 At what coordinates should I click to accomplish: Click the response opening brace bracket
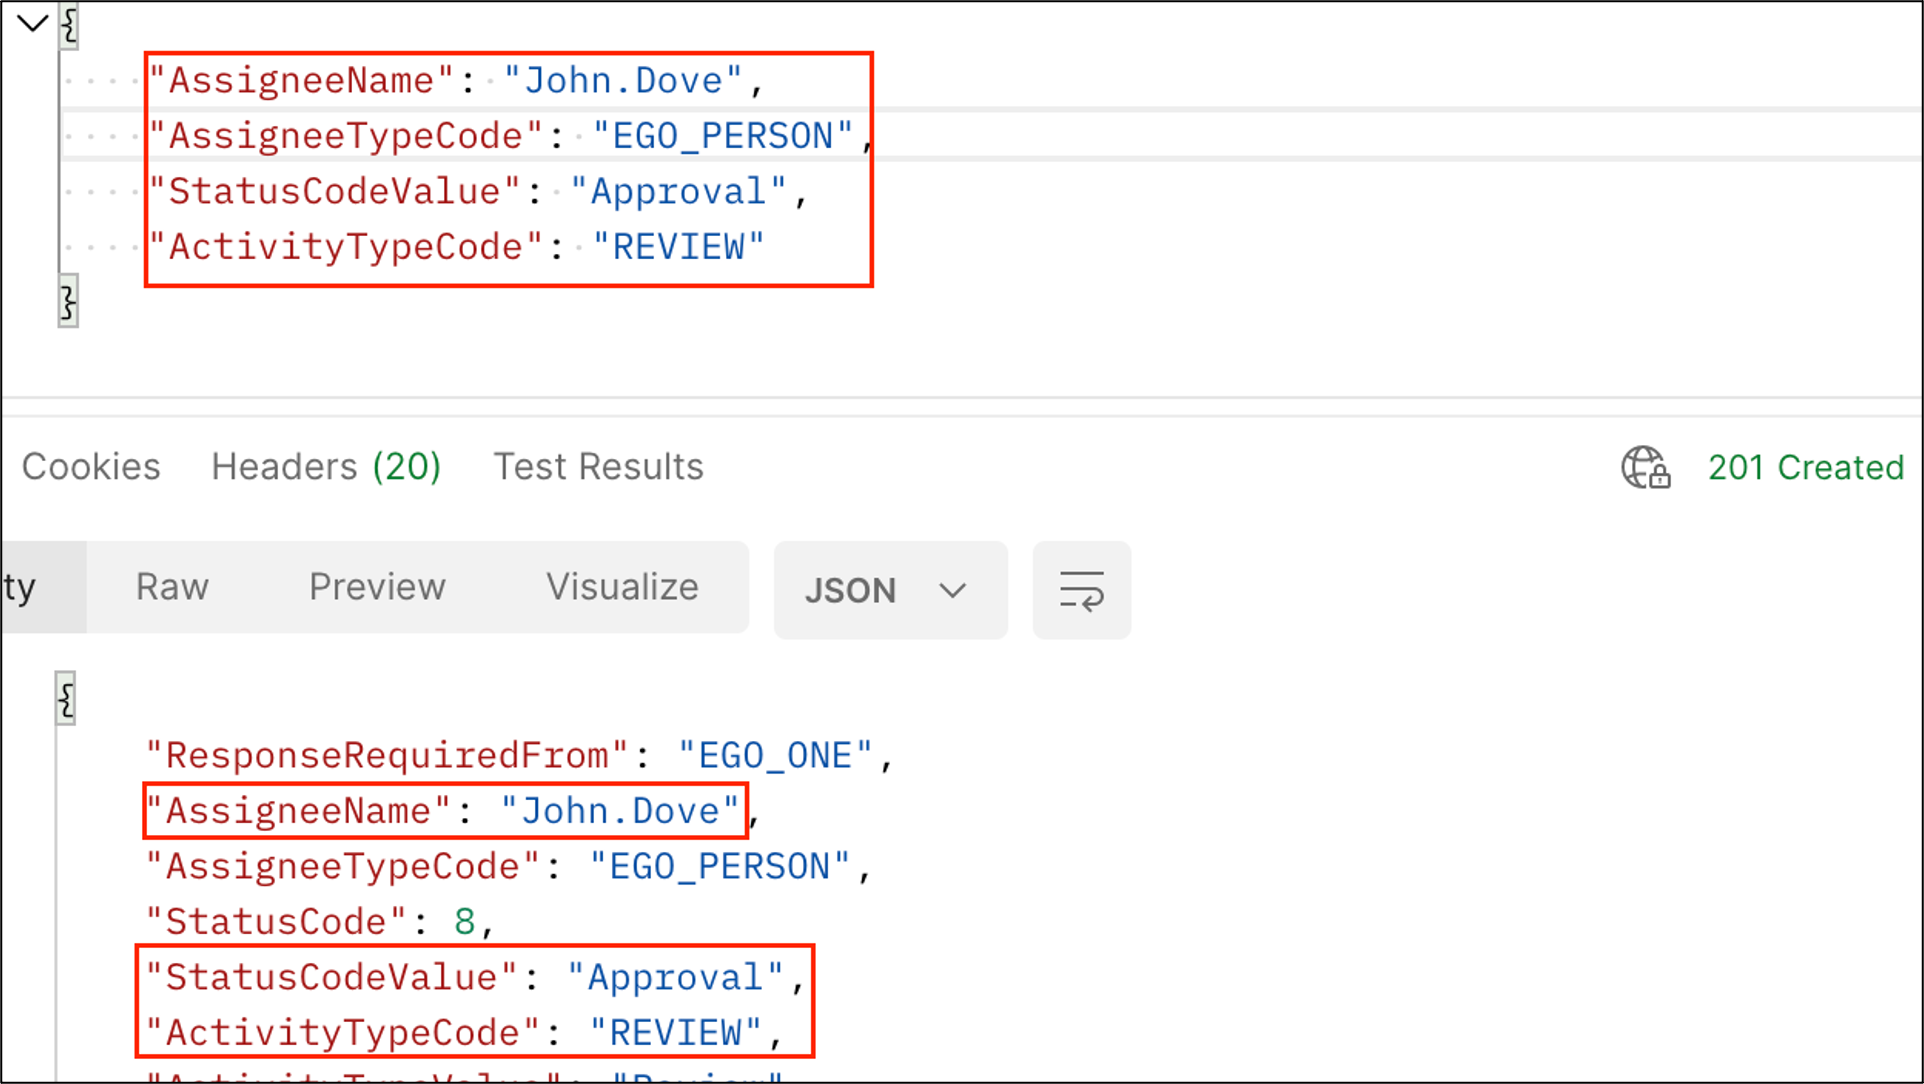tap(66, 698)
